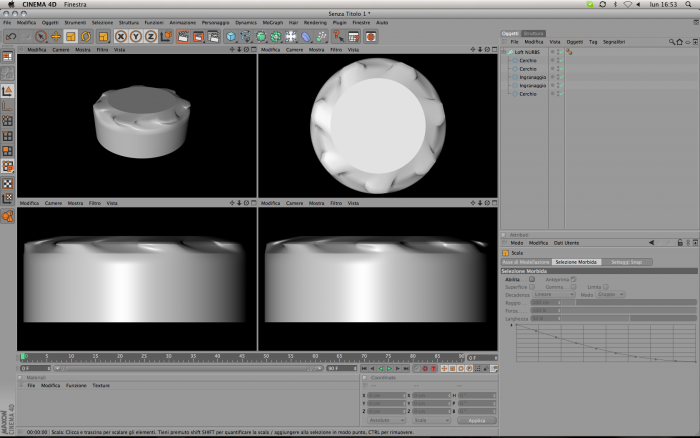The width and height of the screenshot is (700, 438).
Task: Select the Move tool cross icon
Action: point(56,37)
